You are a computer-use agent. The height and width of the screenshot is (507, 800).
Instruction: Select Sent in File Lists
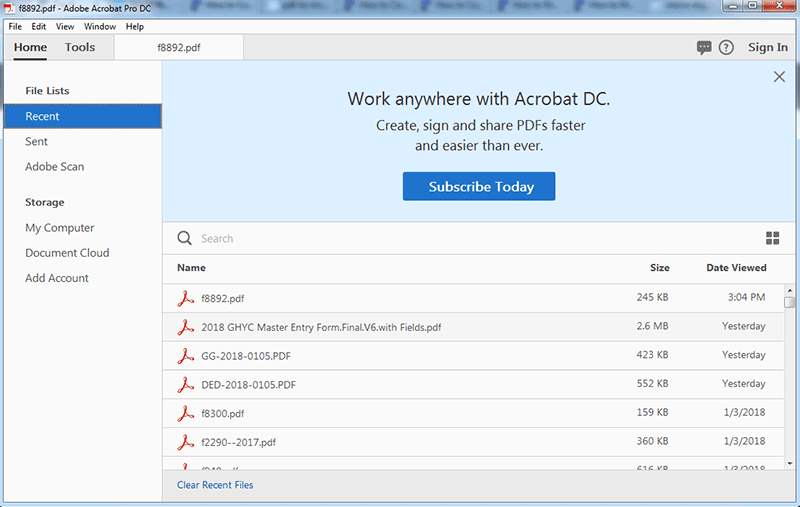tap(36, 141)
